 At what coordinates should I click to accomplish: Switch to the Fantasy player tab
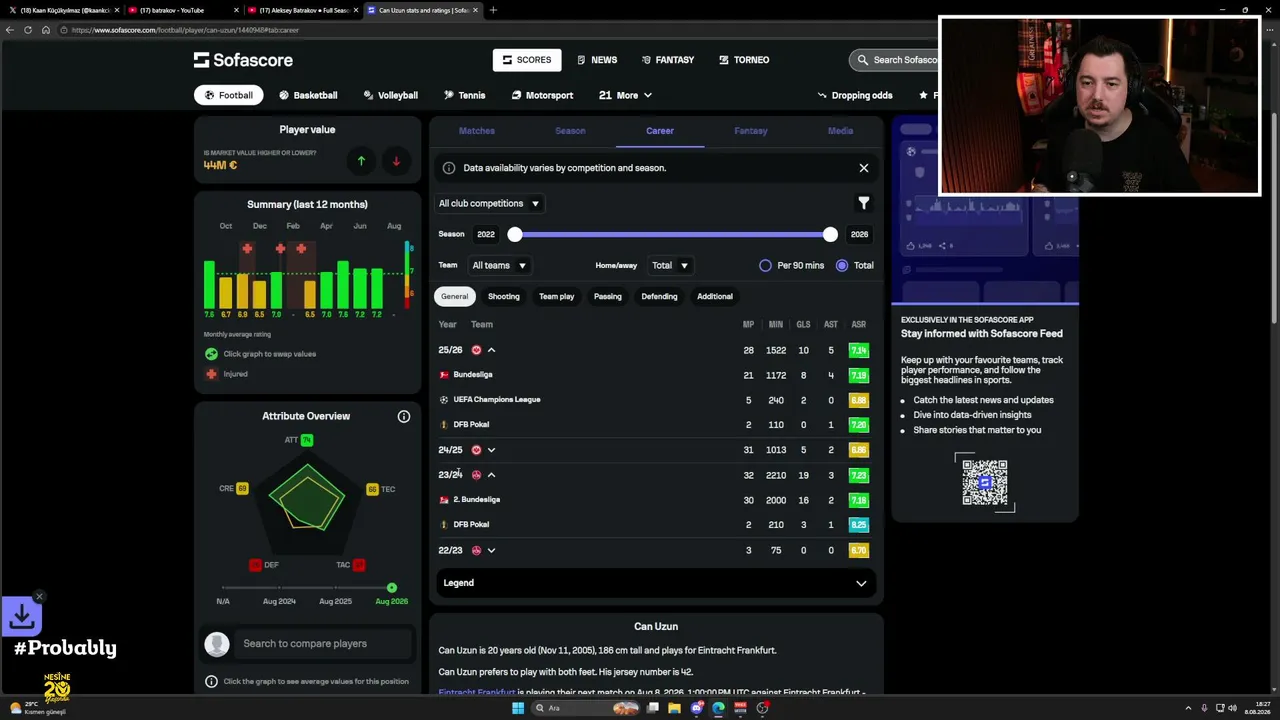coord(751,131)
